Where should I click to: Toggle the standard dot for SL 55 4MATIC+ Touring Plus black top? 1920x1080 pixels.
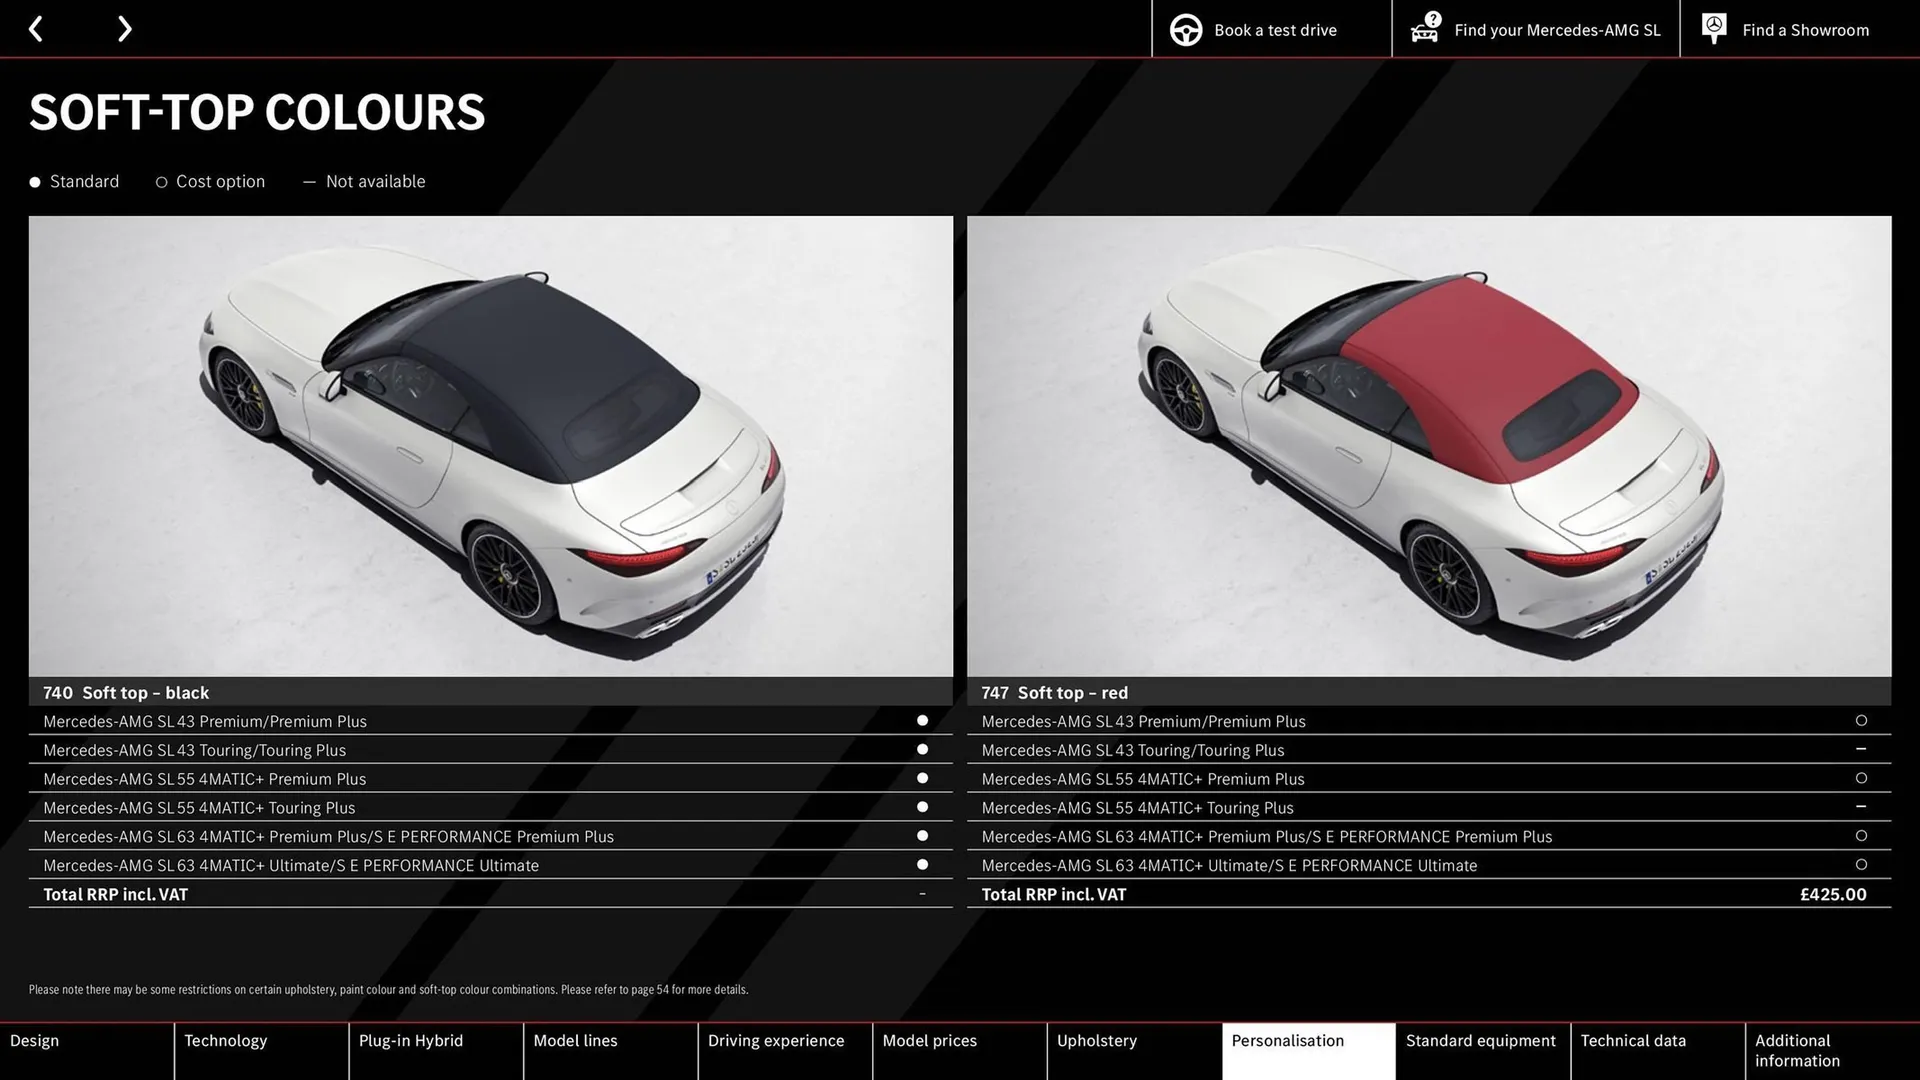pos(922,807)
